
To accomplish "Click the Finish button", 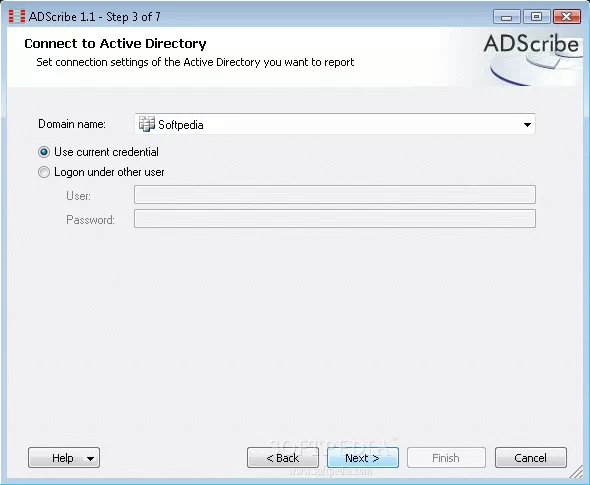I will (x=446, y=458).
